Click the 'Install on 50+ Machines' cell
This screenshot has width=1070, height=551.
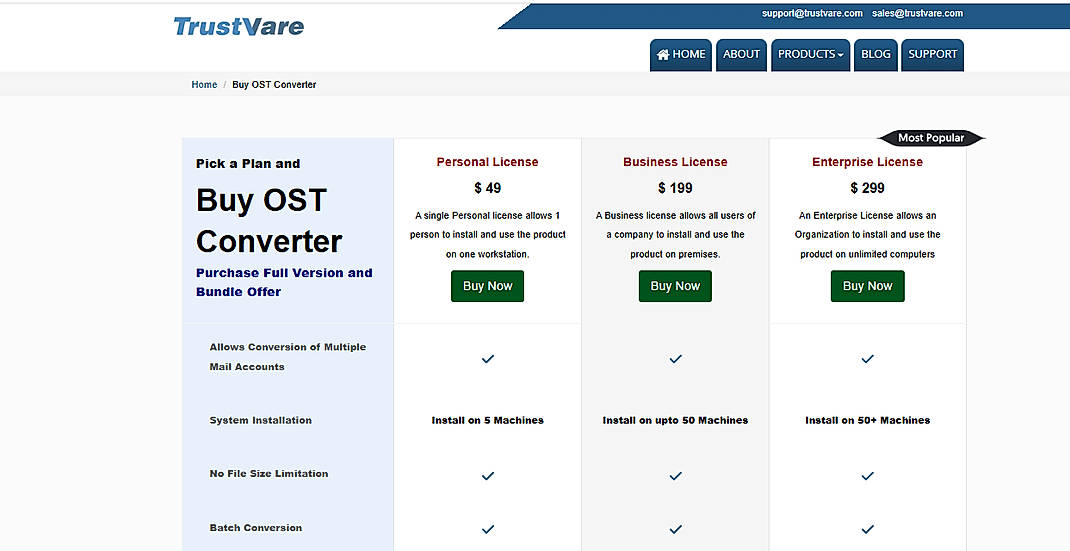click(867, 421)
